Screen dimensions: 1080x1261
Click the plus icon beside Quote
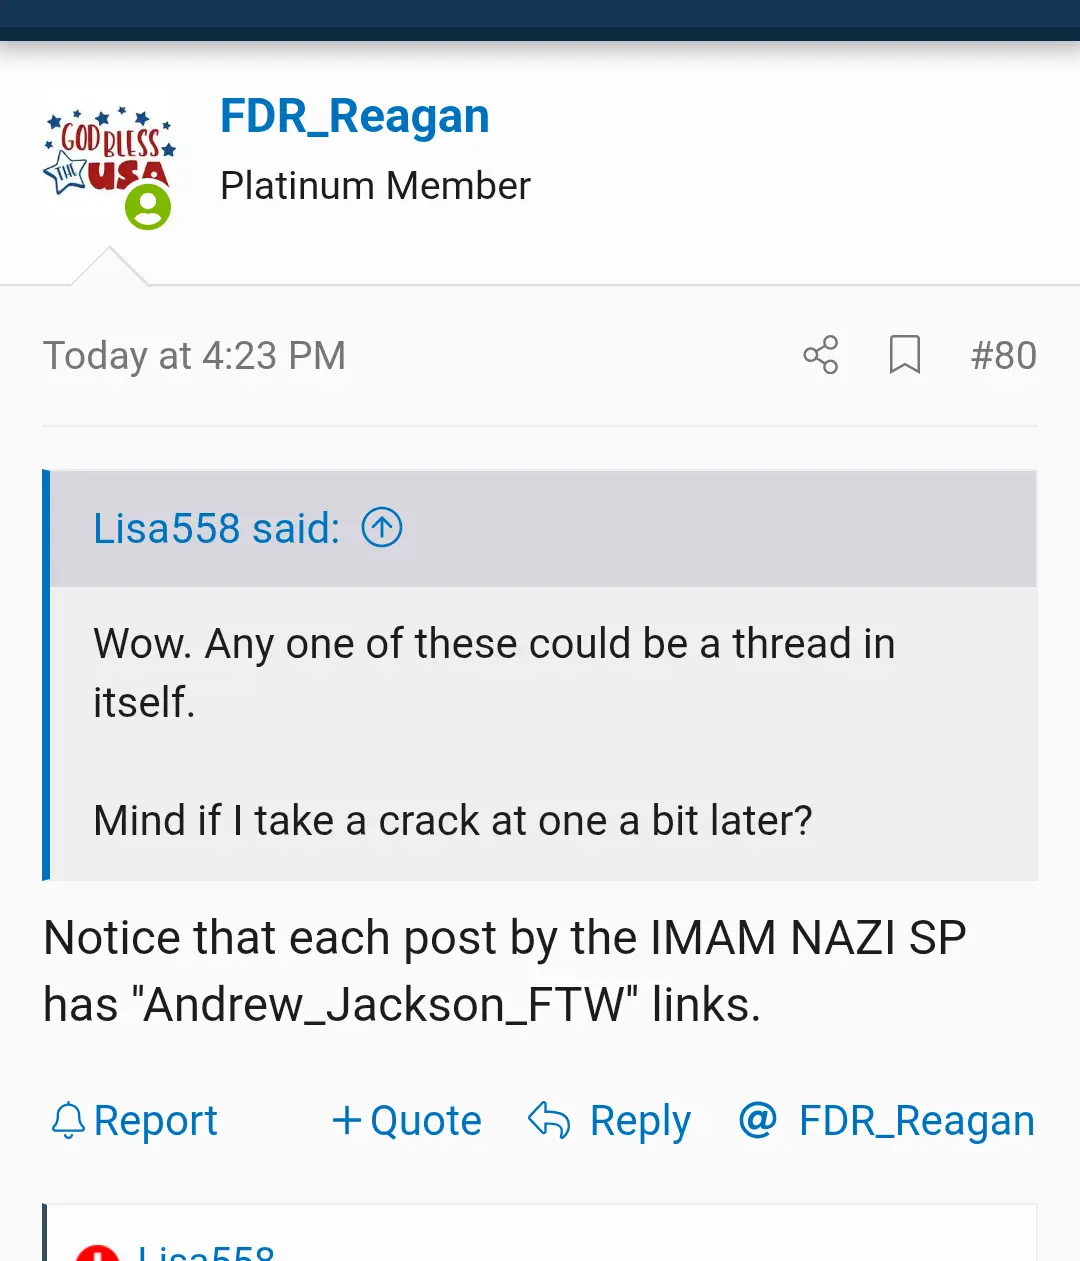point(346,1120)
